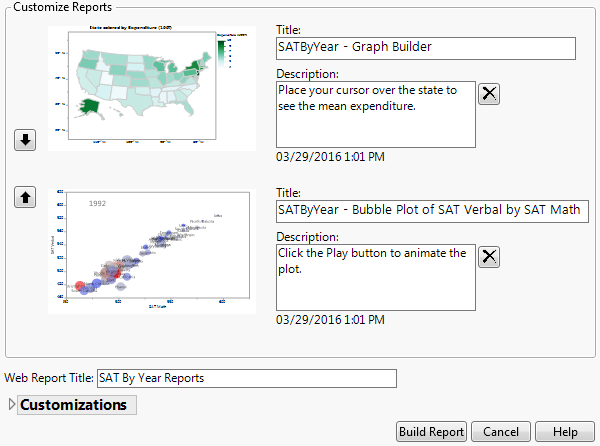Edit the mean expenditure description box

374,114
